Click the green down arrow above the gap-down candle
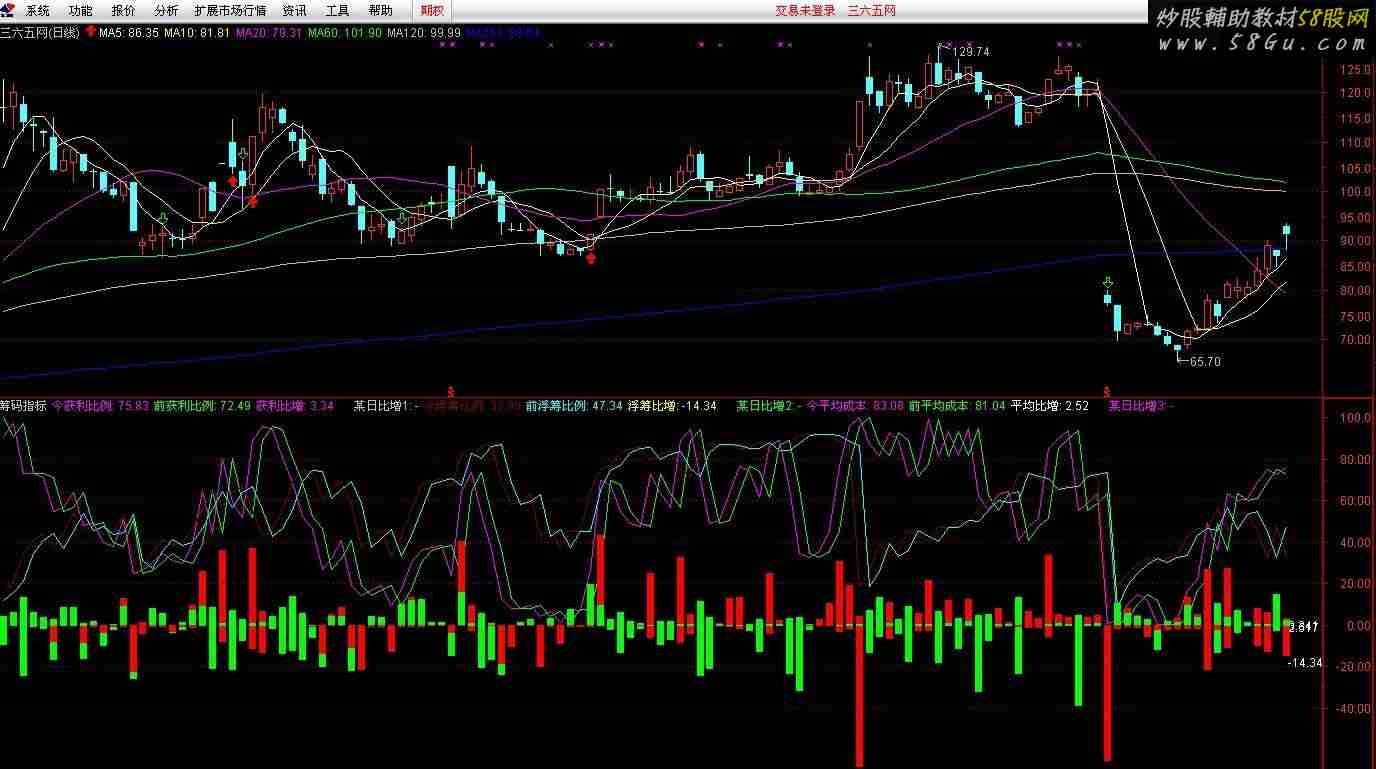The image size is (1376, 769). point(1107,283)
